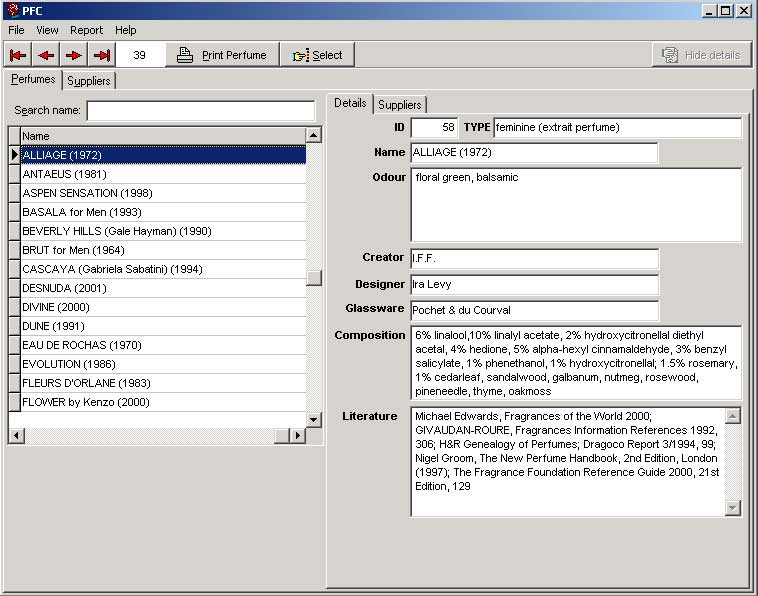Select BRUT for Men (1964) row

[163, 250]
